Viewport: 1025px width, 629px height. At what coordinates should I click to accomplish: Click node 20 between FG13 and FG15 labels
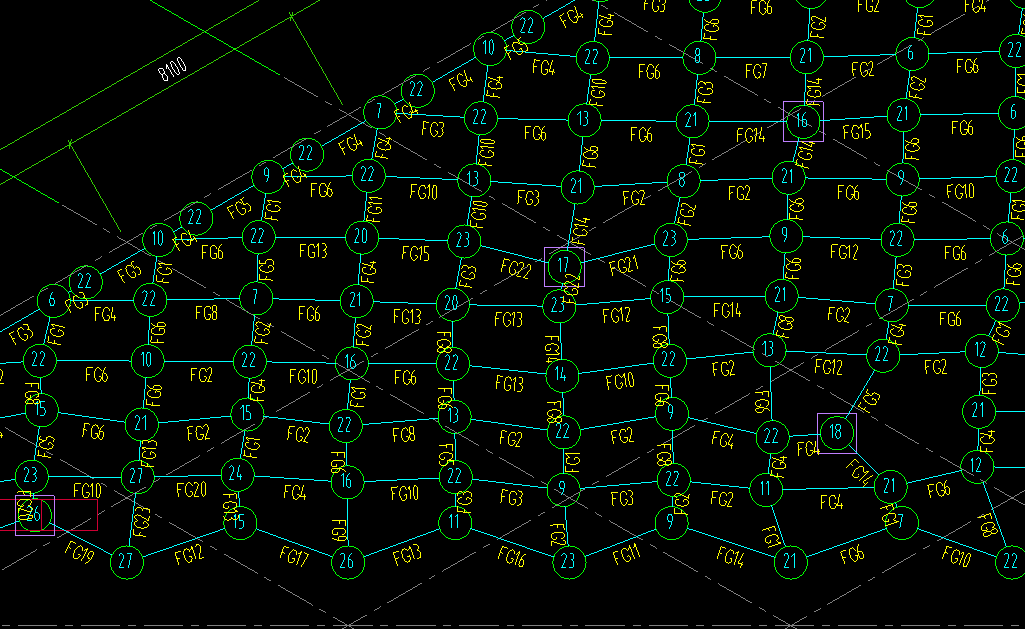(361, 237)
